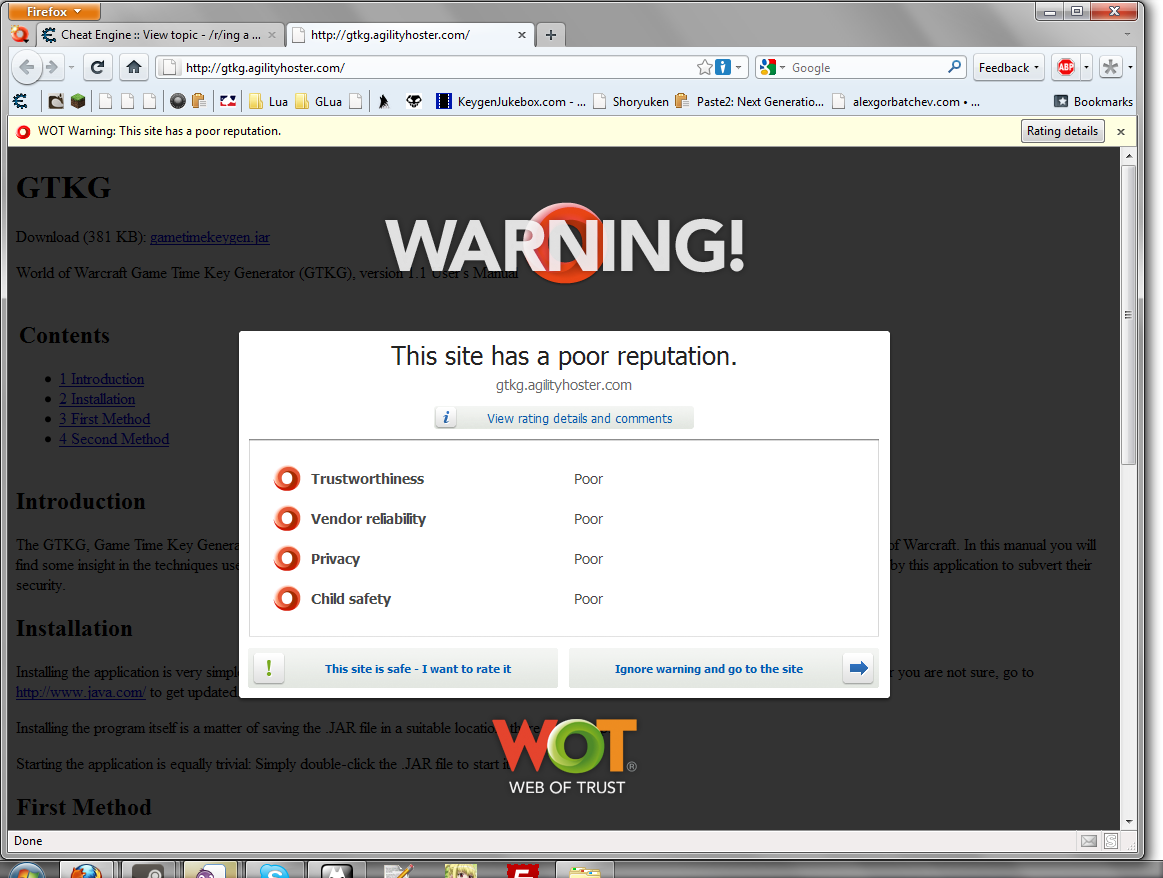The height and width of the screenshot is (878, 1163).
Task: Open the skull icon bookmark
Action: tap(414, 101)
